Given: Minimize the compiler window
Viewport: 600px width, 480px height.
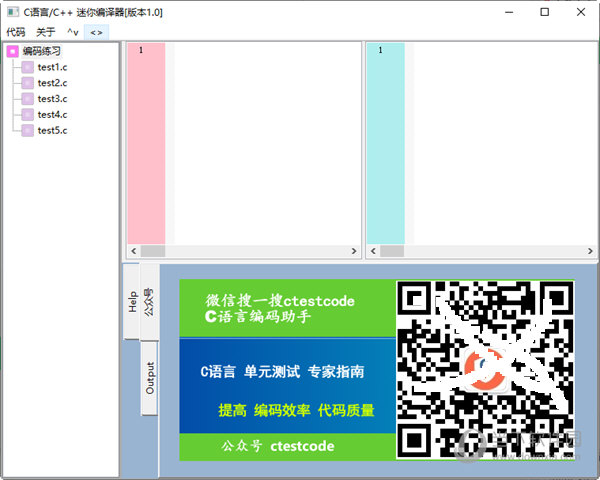Looking at the screenshot, I should pos(509,12).
